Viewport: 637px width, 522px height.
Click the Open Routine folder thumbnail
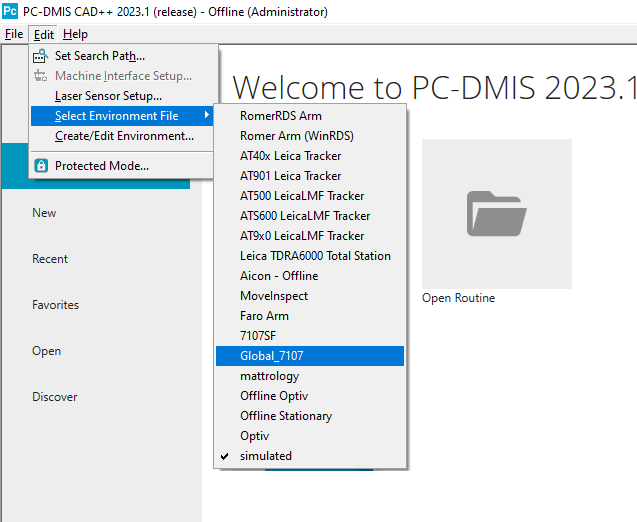496,213
